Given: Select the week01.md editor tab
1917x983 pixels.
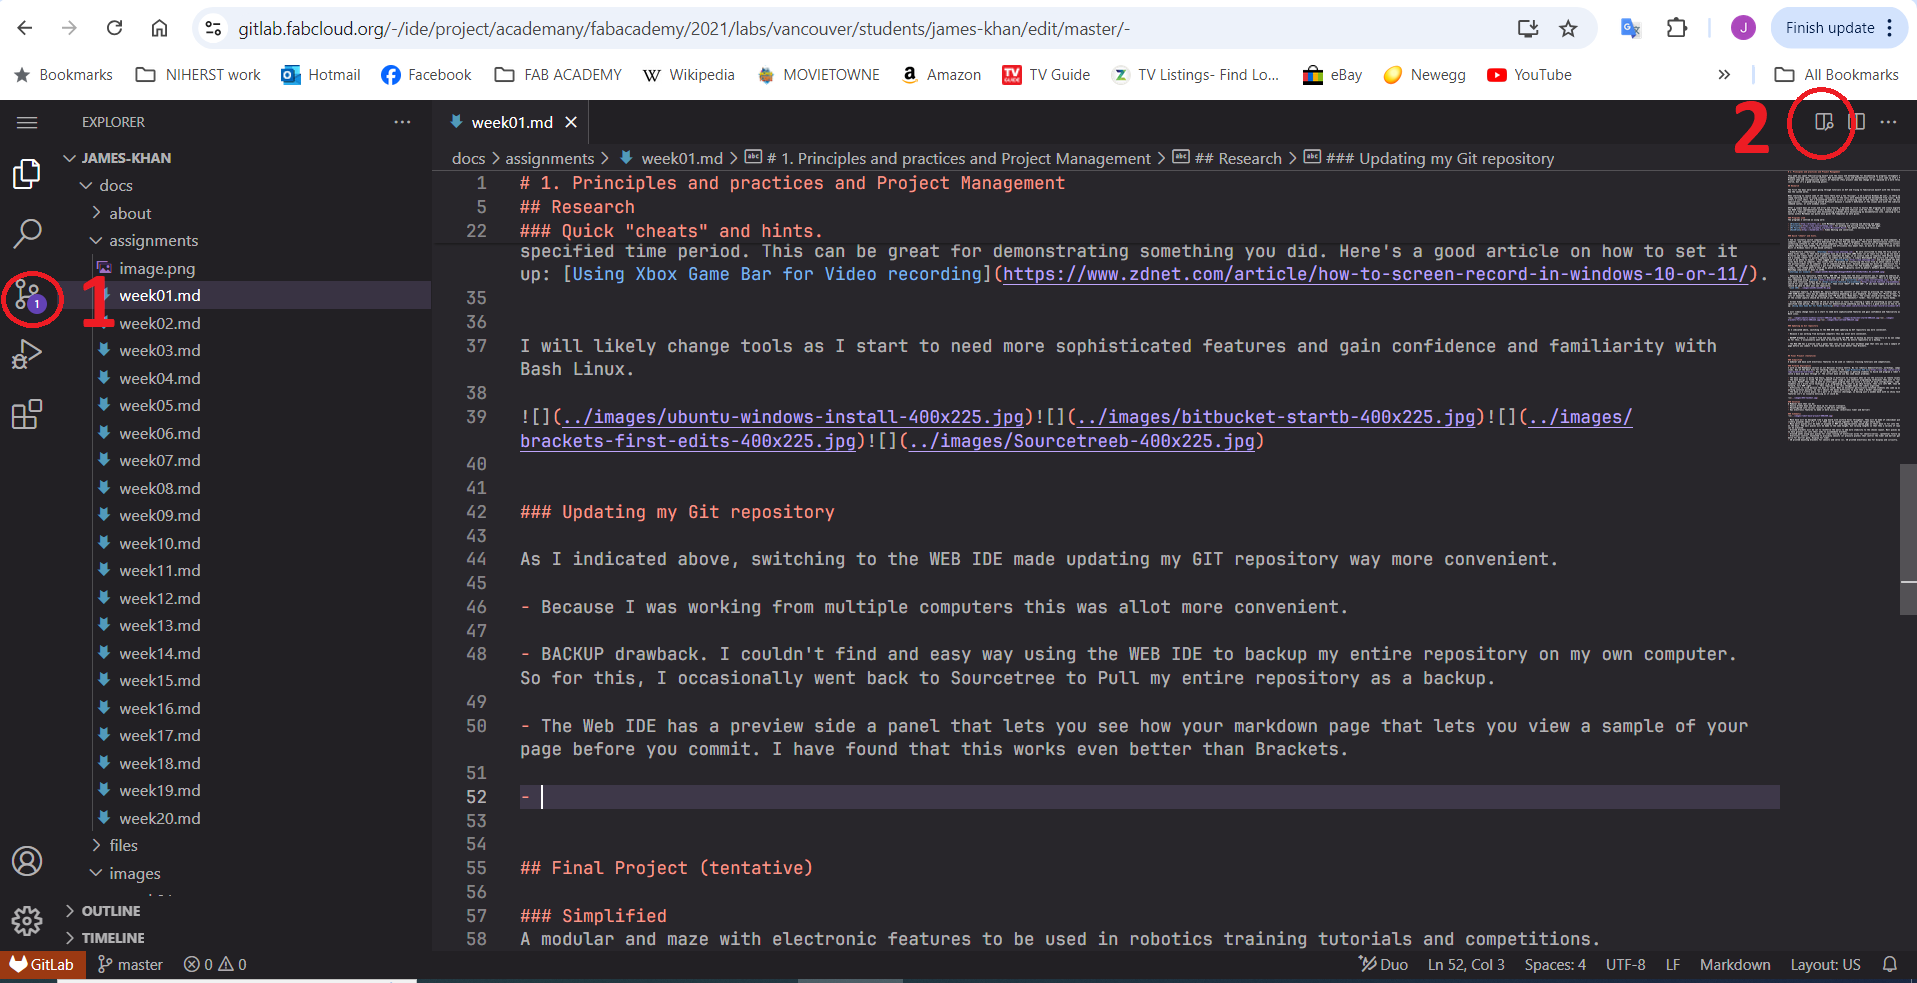Looking at the screenshot, I should click(x=511, y=122).
